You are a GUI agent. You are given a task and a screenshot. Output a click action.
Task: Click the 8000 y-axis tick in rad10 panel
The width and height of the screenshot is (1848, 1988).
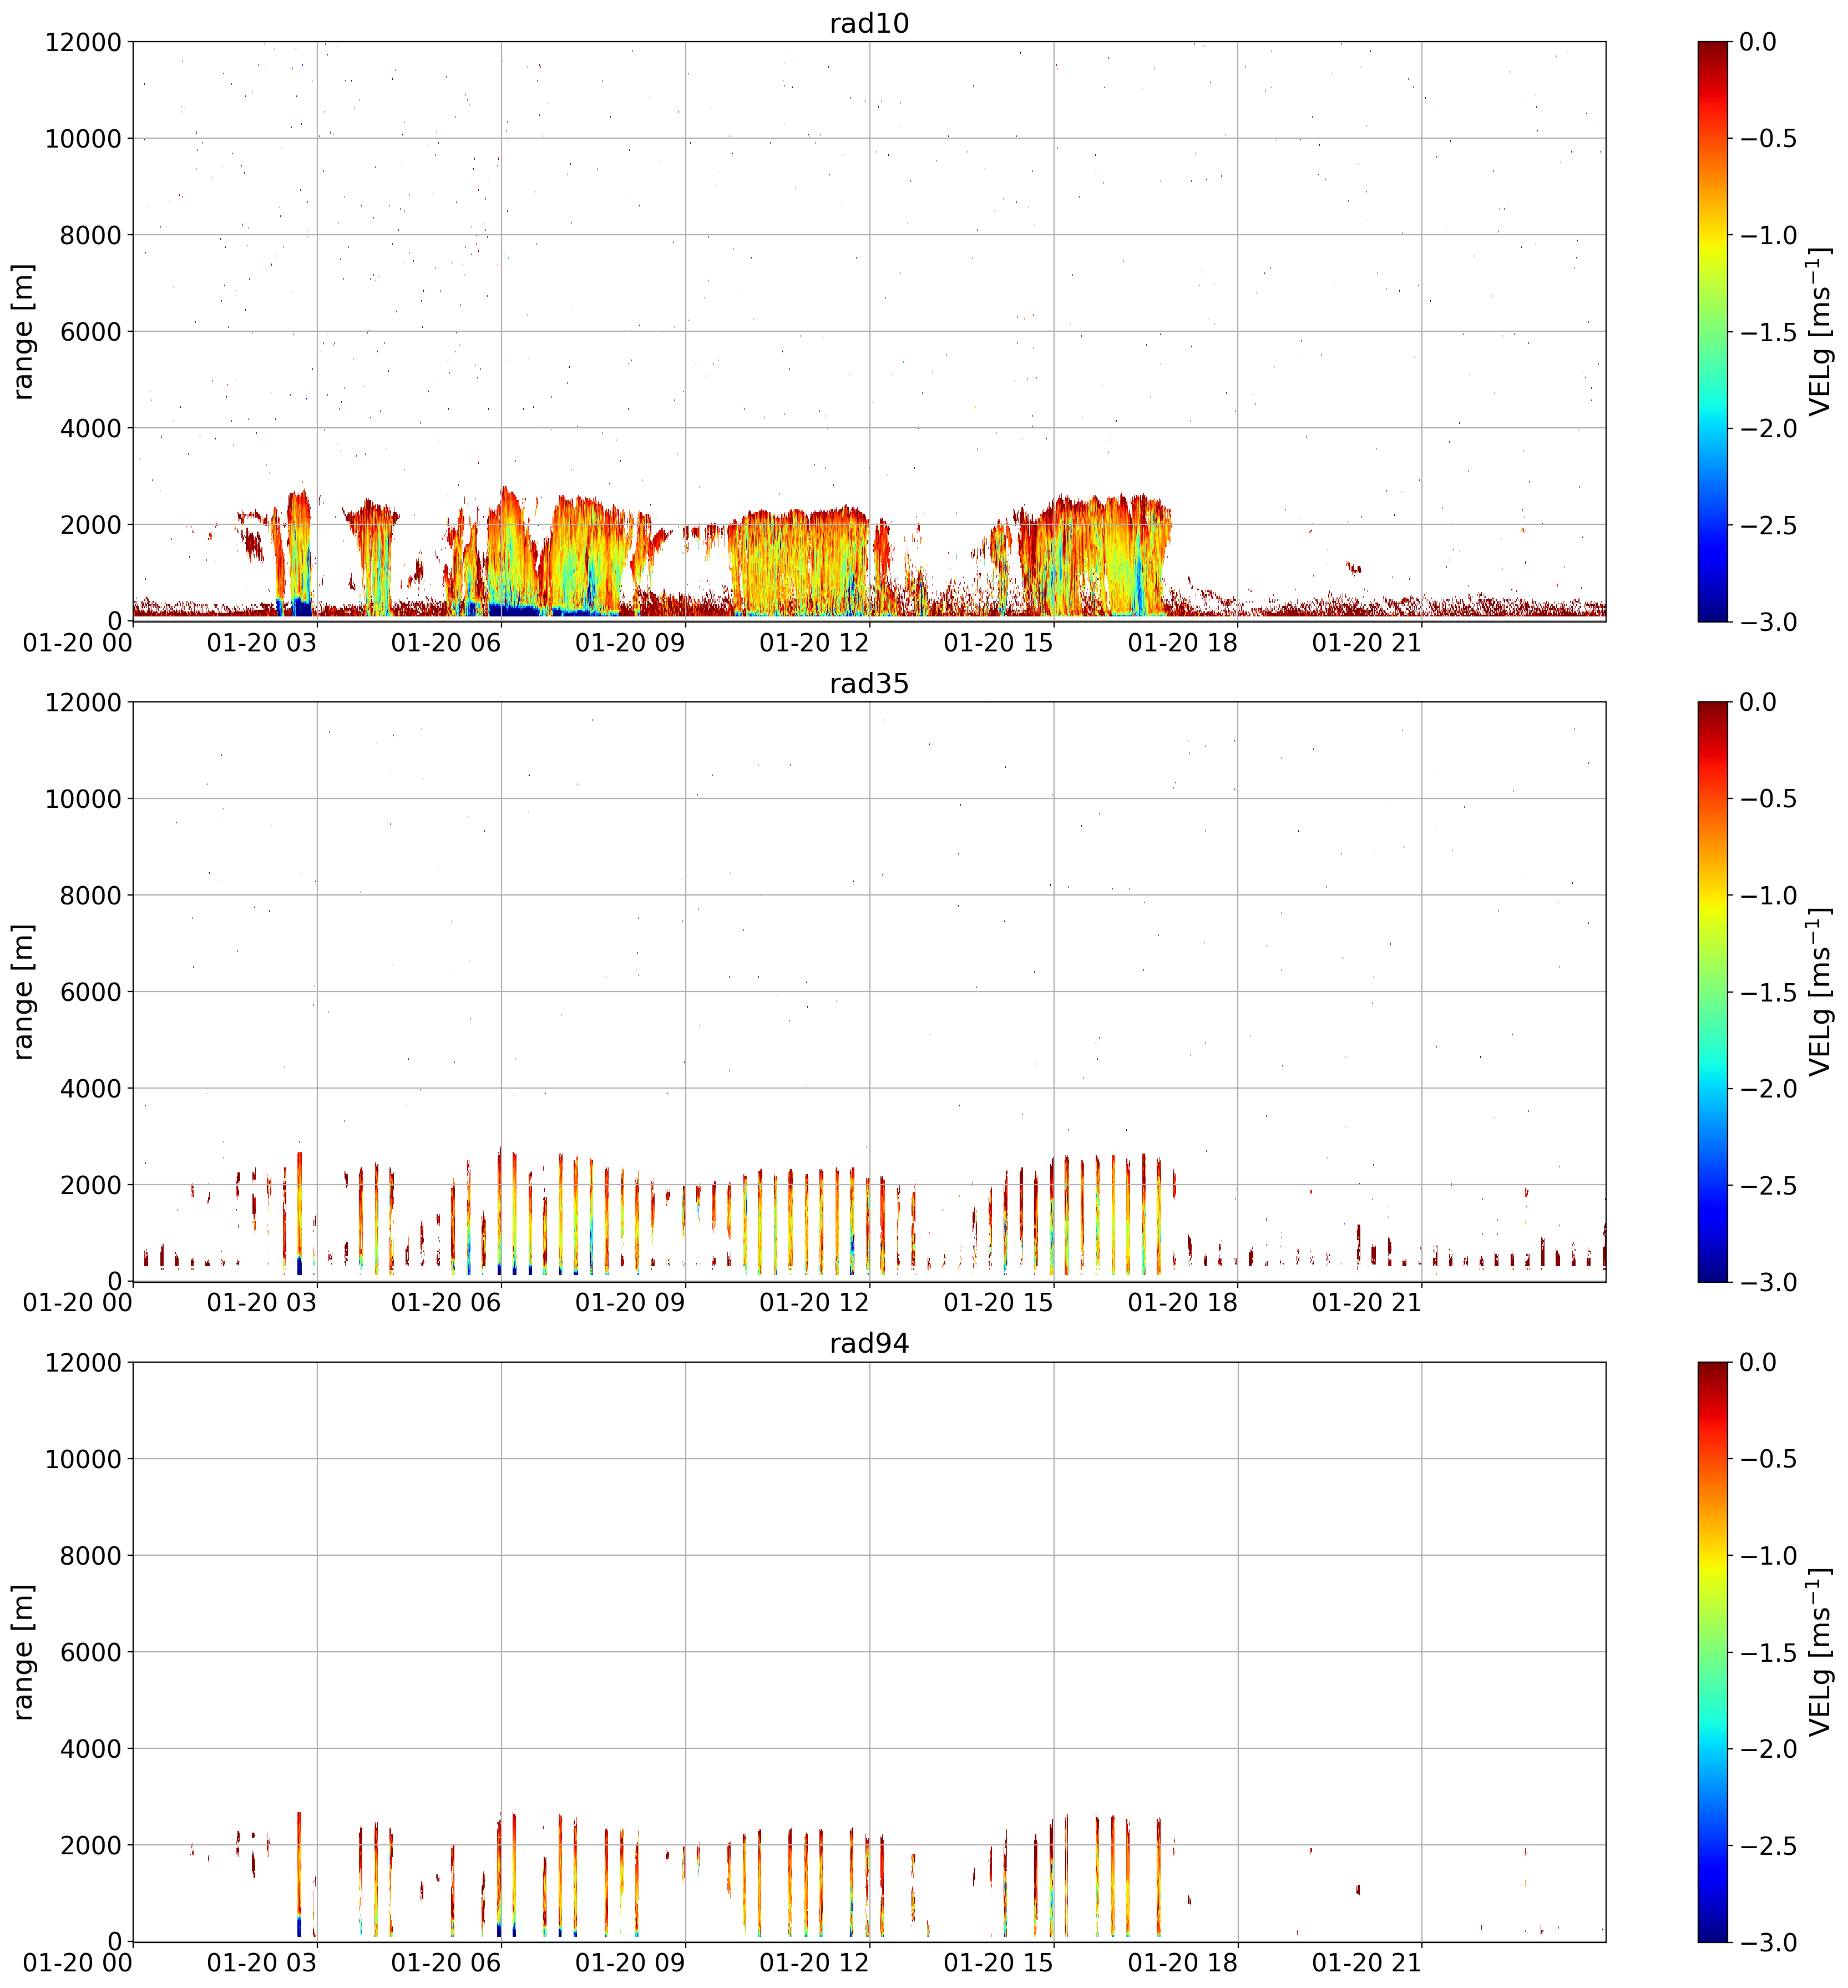coord(90,235)
